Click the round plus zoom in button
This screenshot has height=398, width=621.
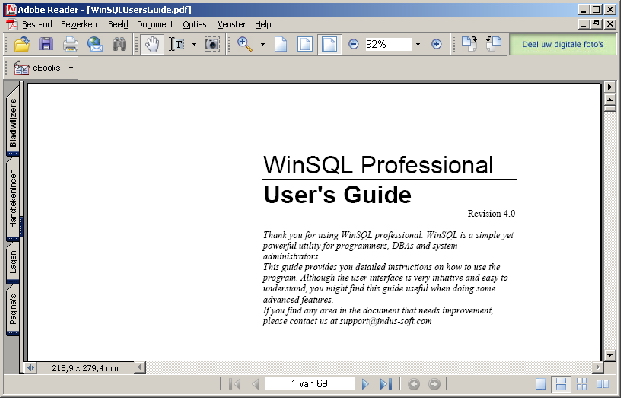[x=436, y=44]
